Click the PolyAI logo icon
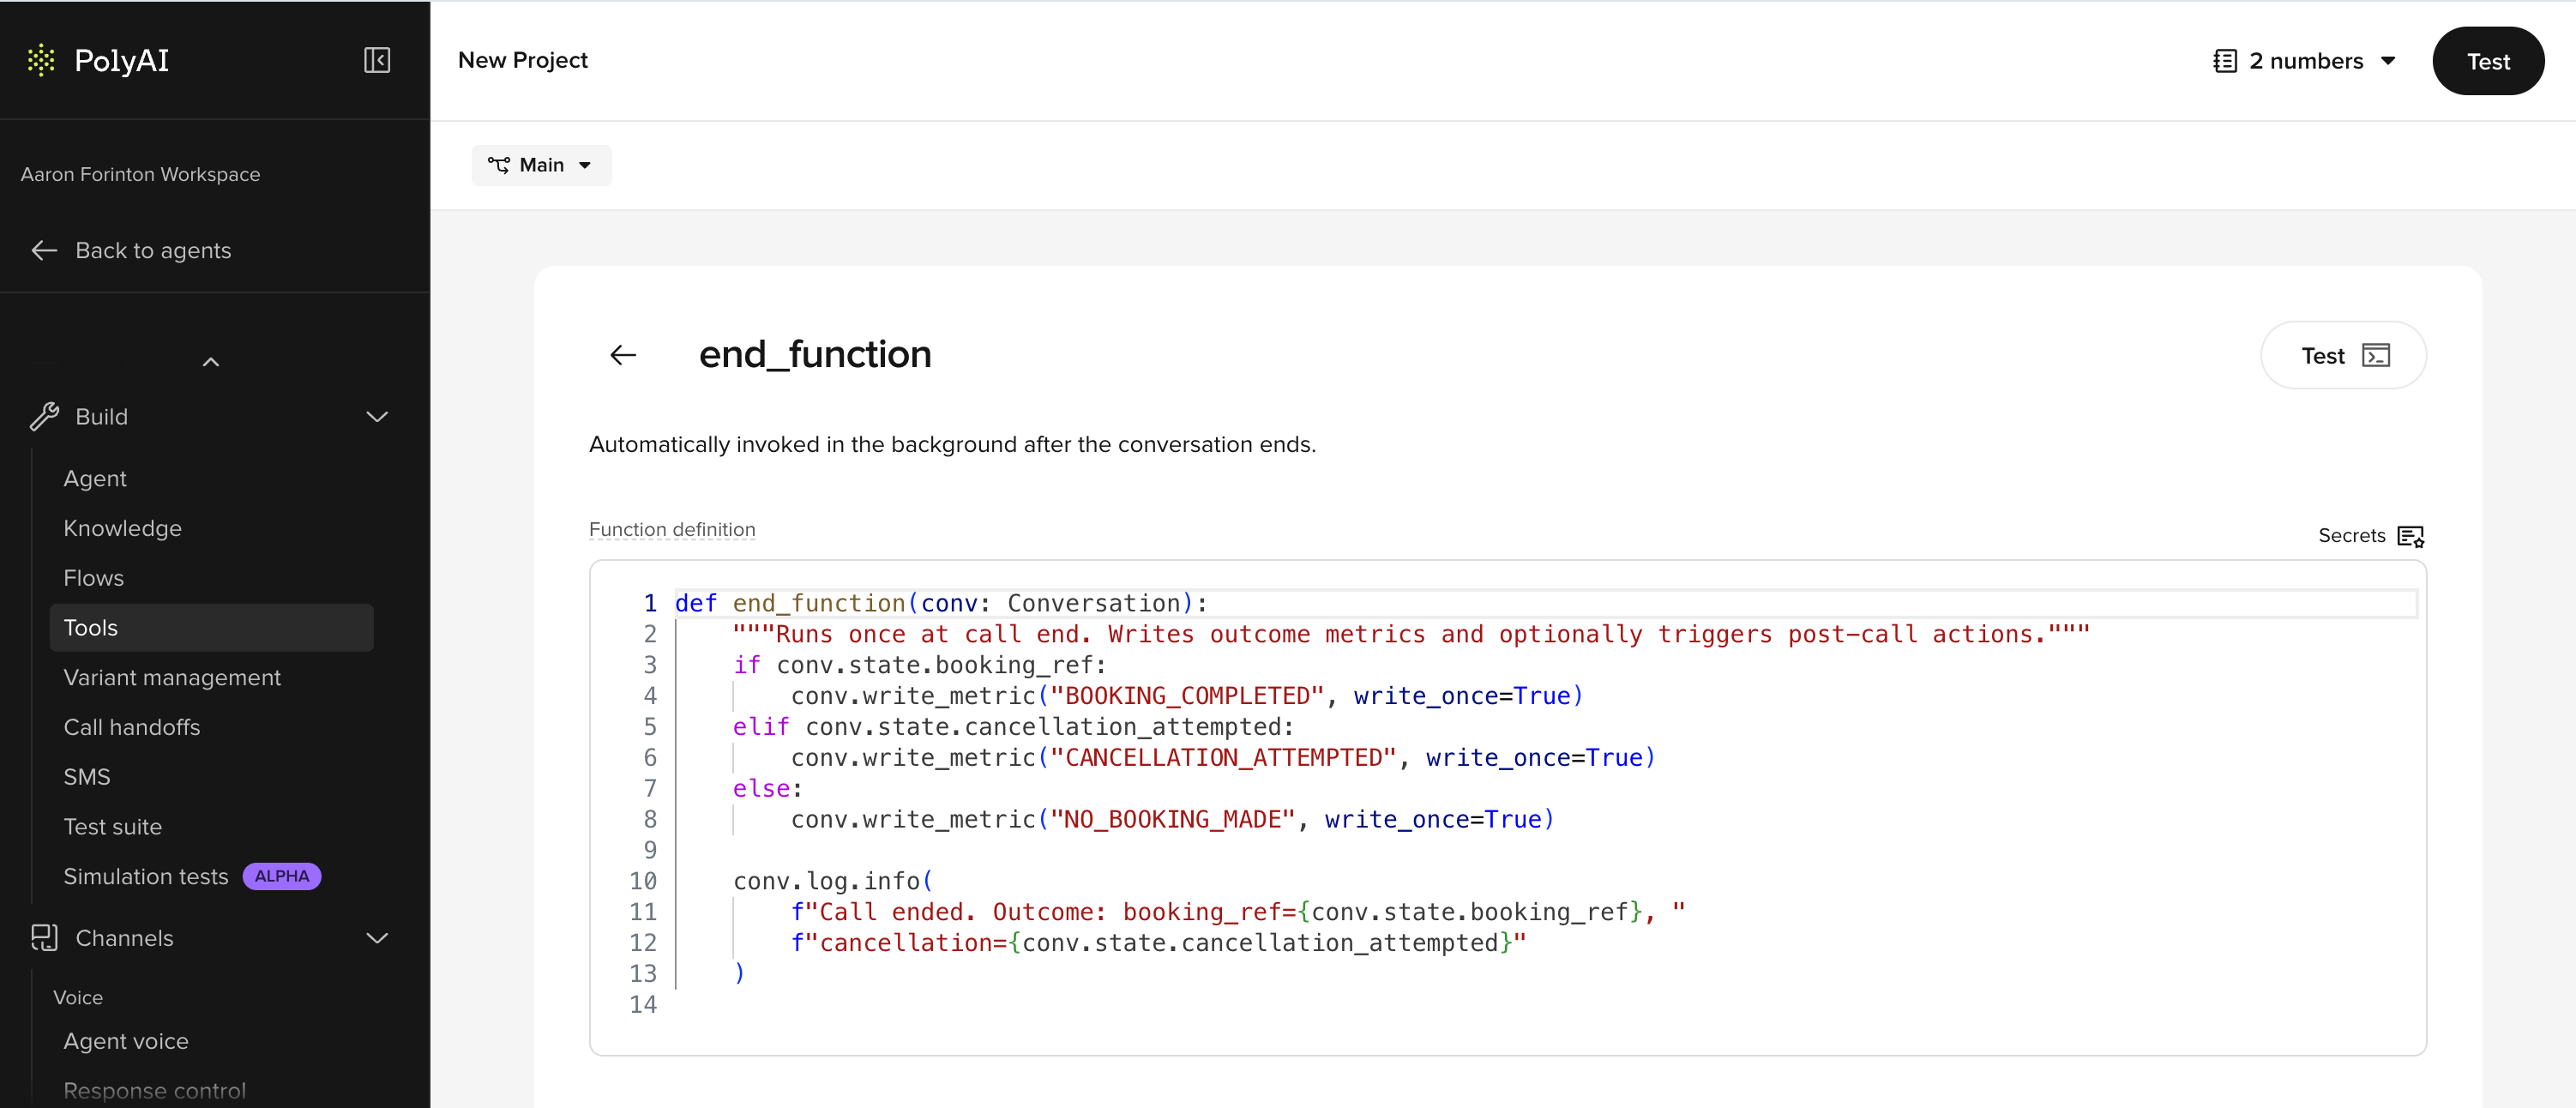Image resolution: width=2576 pixels, height=1108 pixels. [x=41, y=60]
